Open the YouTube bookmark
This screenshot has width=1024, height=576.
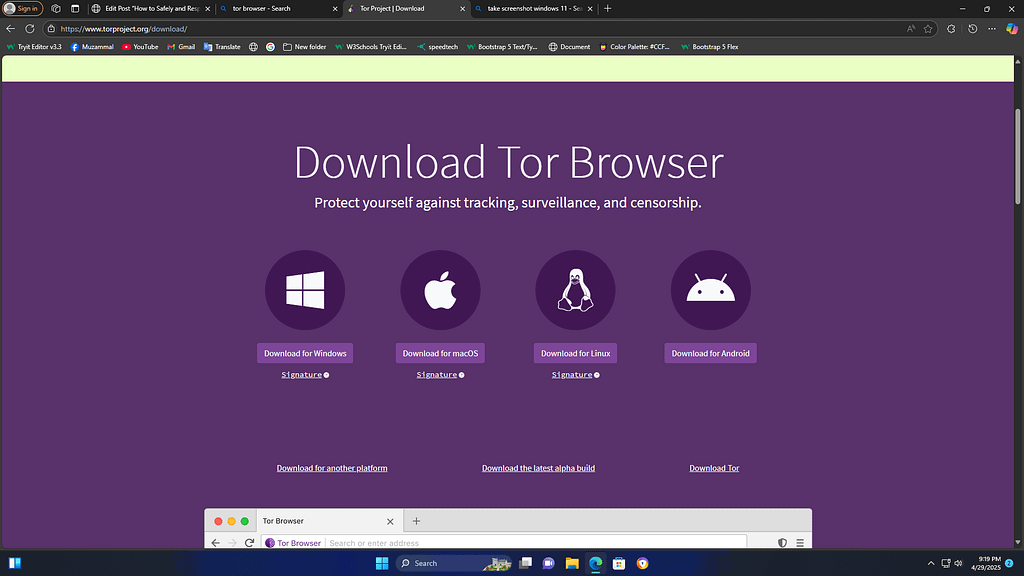point(140,47)
